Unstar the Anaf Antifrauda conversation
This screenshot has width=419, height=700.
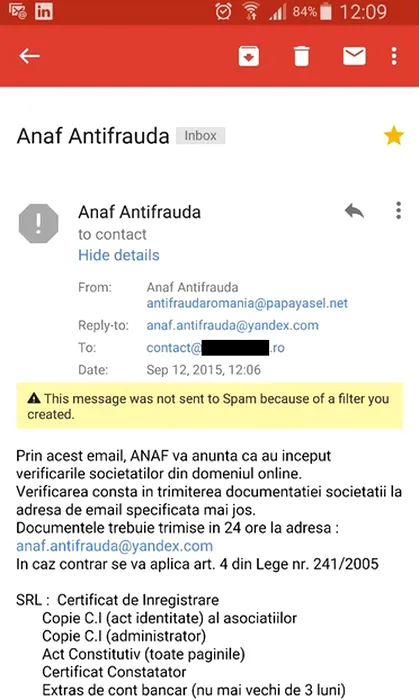click(394, 136)
